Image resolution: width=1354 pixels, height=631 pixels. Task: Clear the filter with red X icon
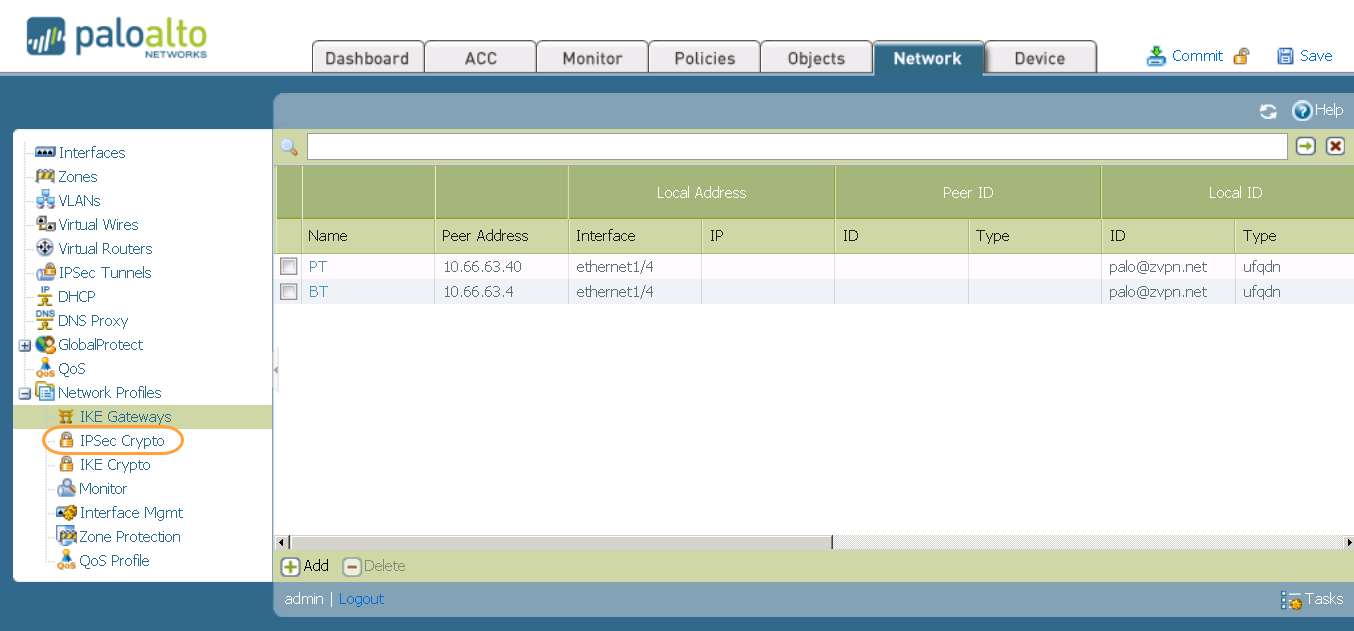tap(1335, 147)
